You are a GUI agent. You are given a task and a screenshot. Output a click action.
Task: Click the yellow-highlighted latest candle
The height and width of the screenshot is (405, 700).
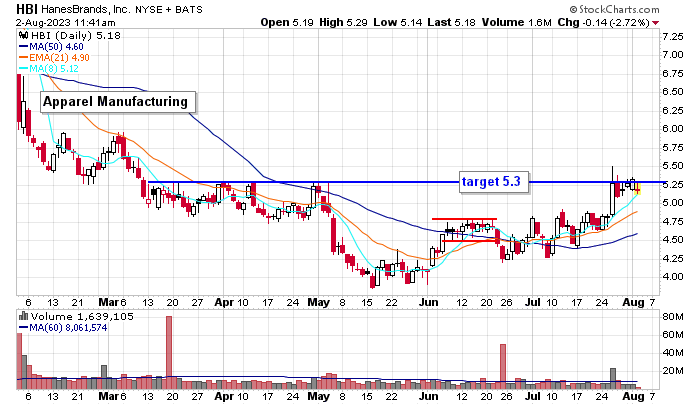tap(638, 189)
